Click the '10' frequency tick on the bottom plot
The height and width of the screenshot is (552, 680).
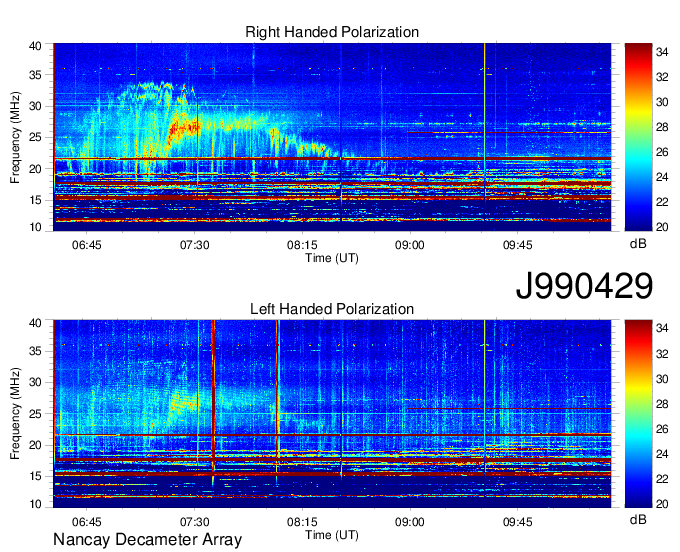pos(35,504)
